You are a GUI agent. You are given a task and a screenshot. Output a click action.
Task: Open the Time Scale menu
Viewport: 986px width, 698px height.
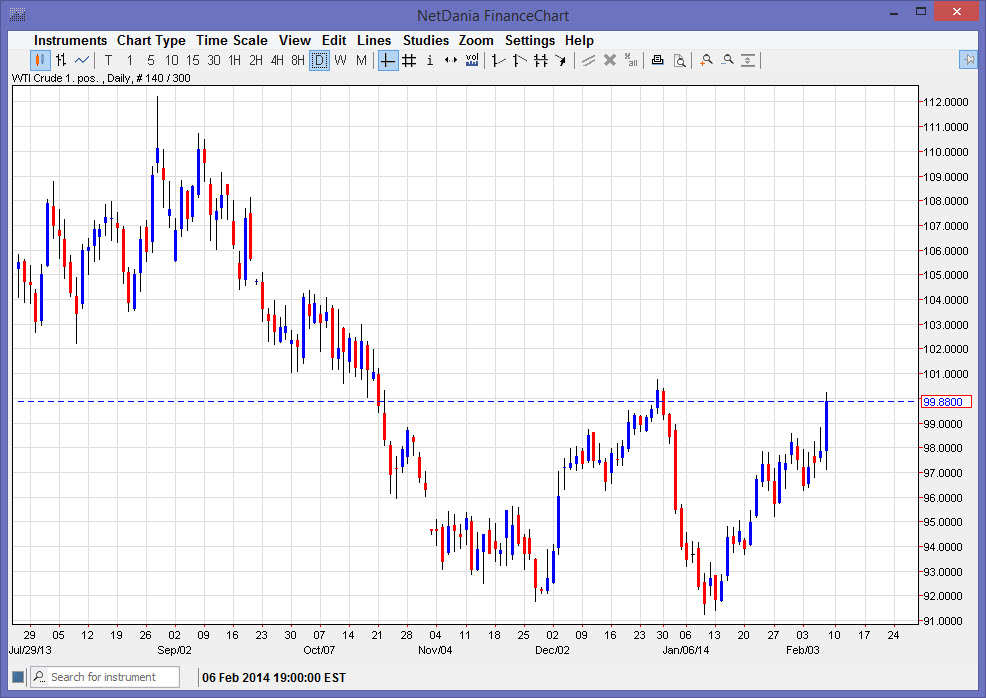tap(231, 40)
